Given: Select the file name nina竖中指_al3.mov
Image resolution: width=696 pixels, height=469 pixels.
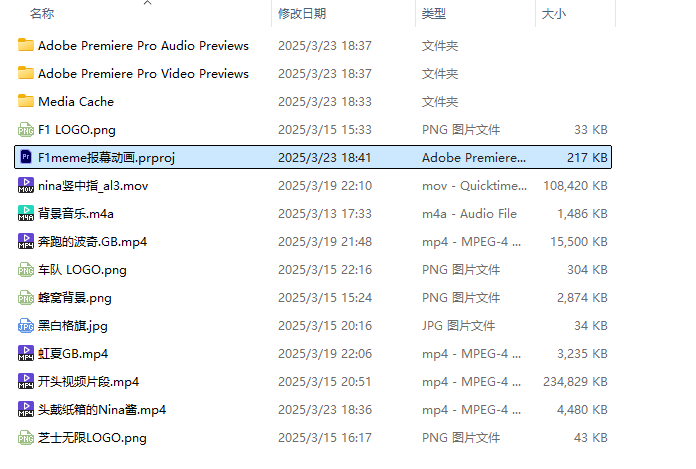Looking at the screenshot, I should pos(93,185).
